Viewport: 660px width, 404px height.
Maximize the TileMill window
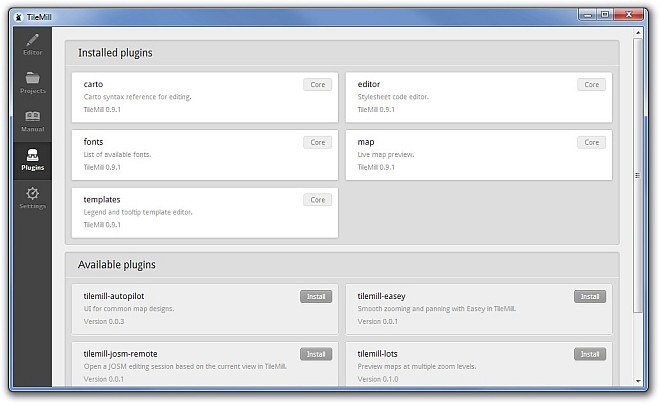pyautogui.click(x=605, y=15)
